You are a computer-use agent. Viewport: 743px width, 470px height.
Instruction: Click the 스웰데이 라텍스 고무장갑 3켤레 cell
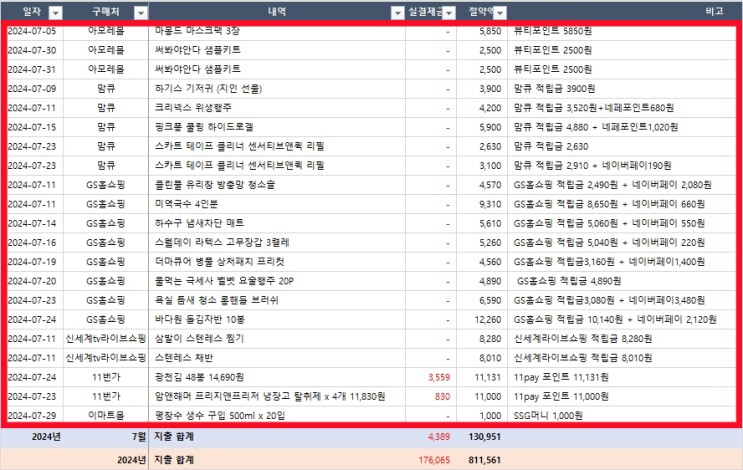pyautogui.click(x=222, y=243)
